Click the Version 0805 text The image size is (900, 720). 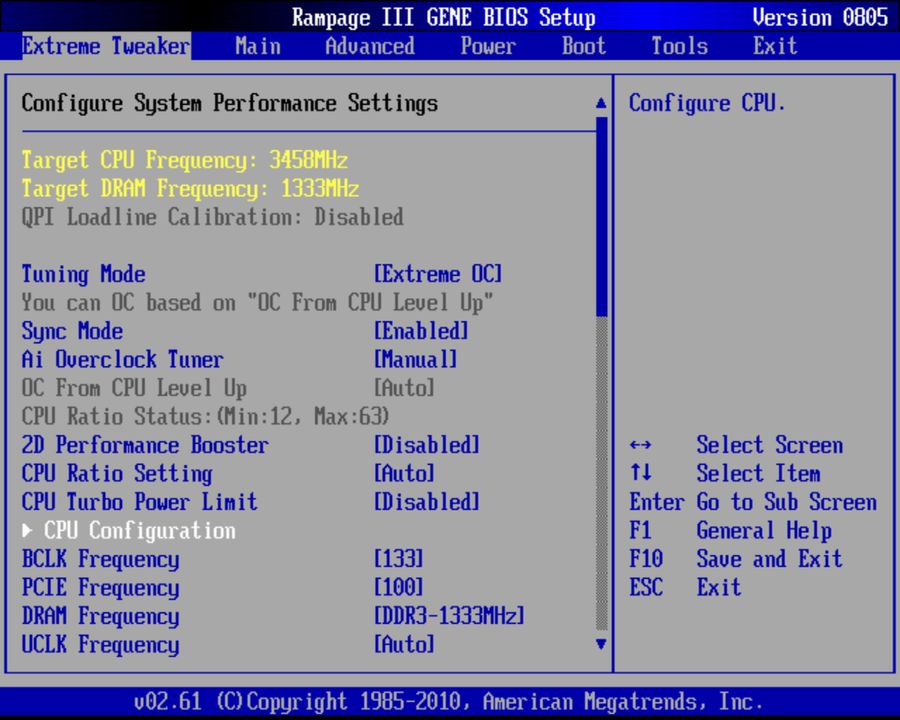point(820,17)
